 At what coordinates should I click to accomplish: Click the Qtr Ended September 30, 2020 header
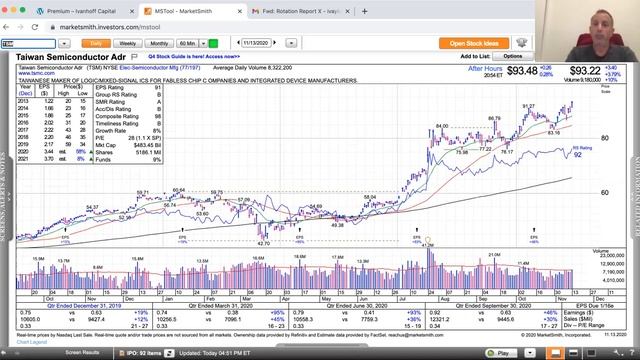493,306
